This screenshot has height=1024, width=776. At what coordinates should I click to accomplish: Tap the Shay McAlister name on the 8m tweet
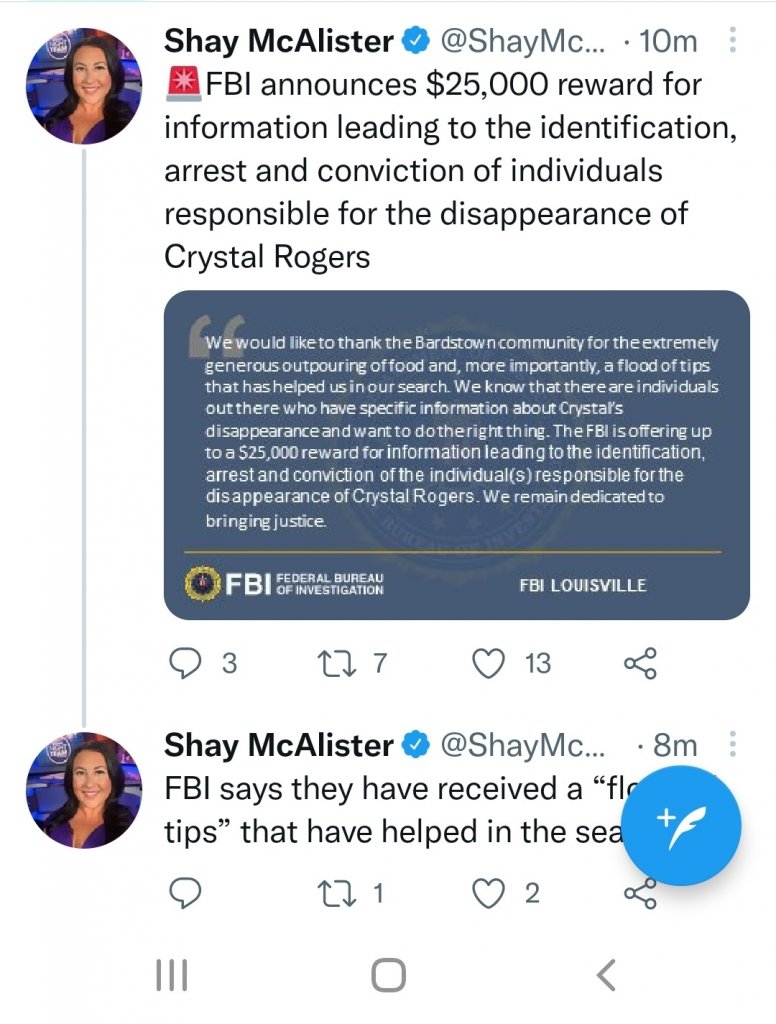pos(279,745)
